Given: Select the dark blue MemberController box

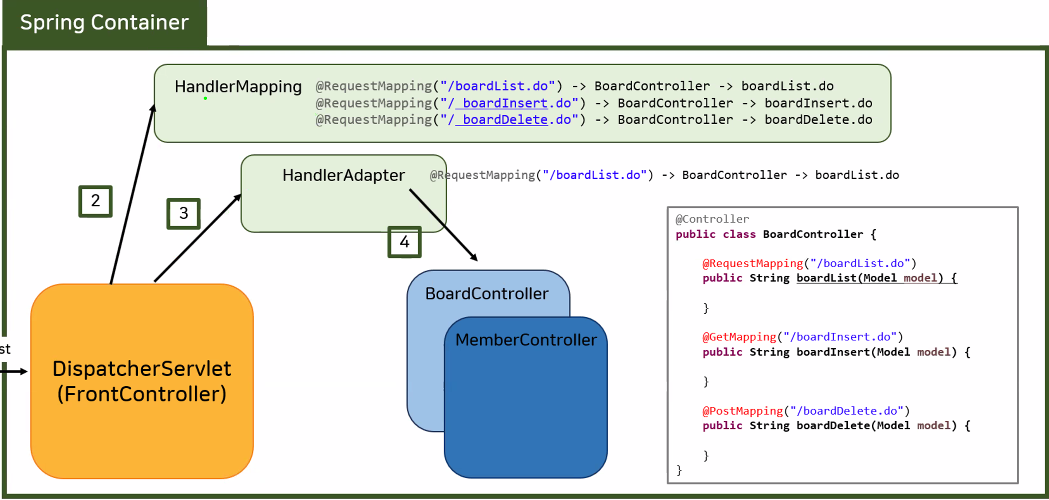Looking at the screenshot, I should (x=526, y=398).
